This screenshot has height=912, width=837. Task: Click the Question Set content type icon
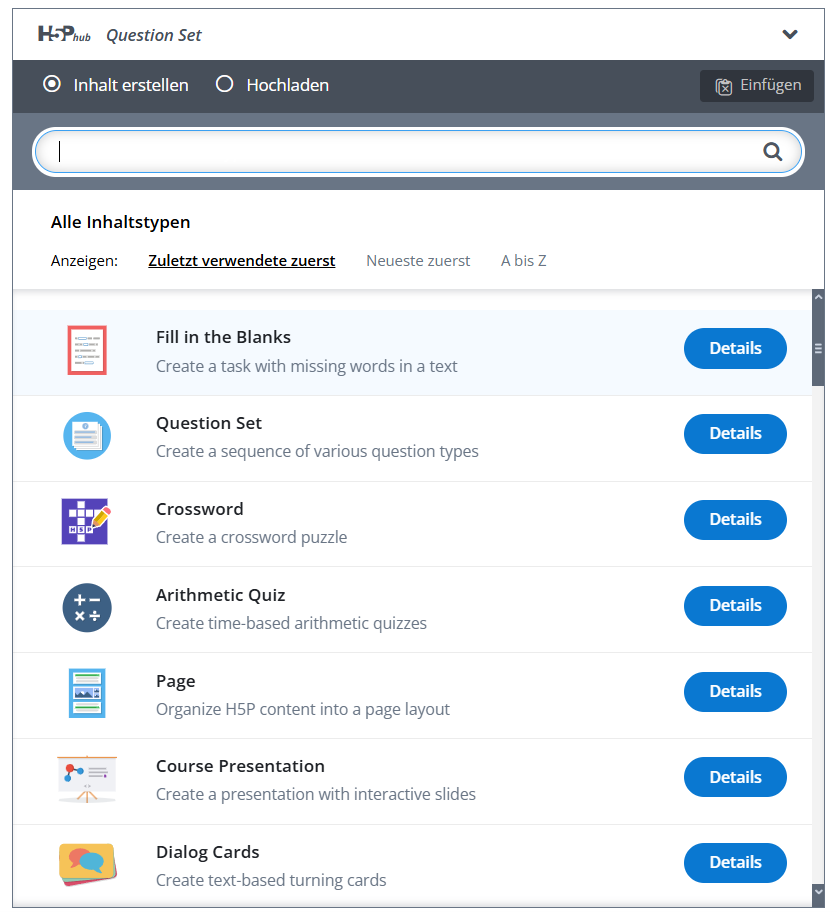pyautogui.click(x=87, y=436)
